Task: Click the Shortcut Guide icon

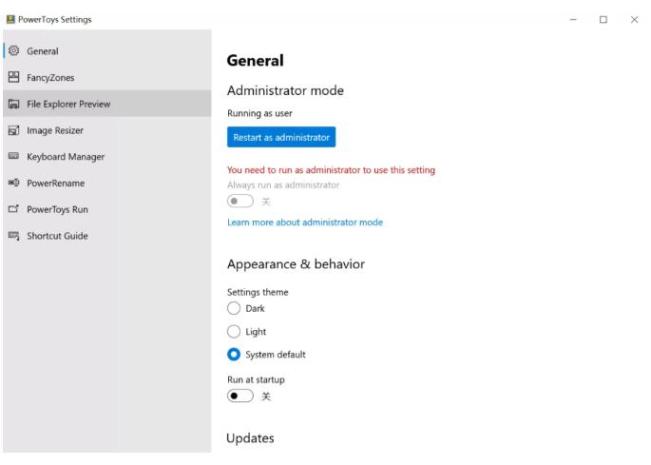Action: pos(13,236)
